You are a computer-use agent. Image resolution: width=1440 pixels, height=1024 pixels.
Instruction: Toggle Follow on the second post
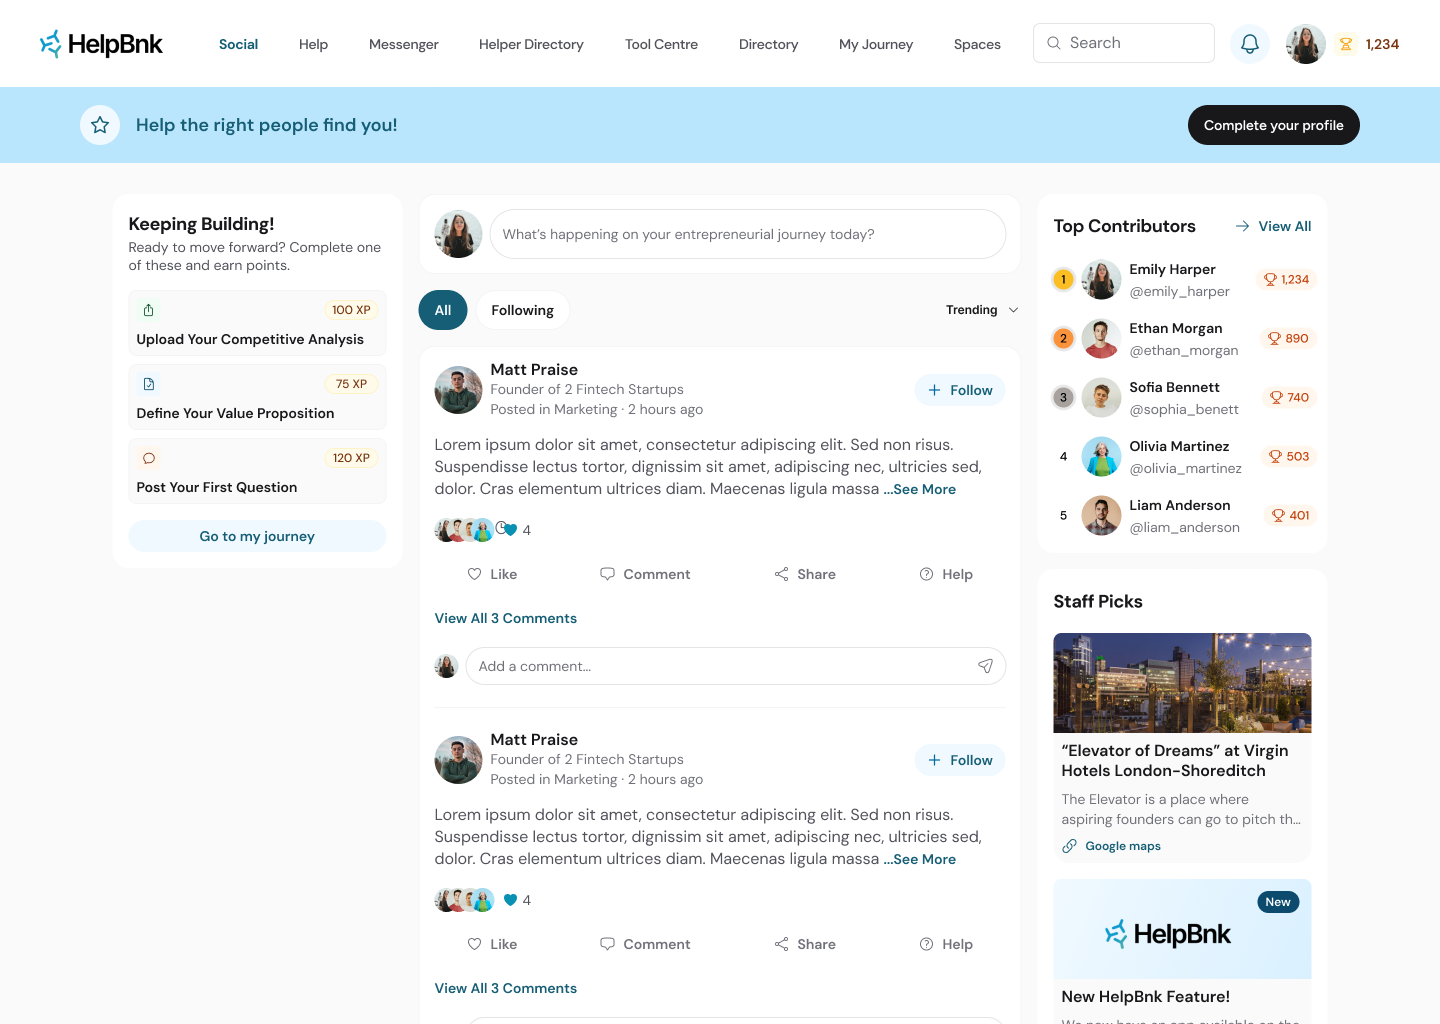click(959, 760)
